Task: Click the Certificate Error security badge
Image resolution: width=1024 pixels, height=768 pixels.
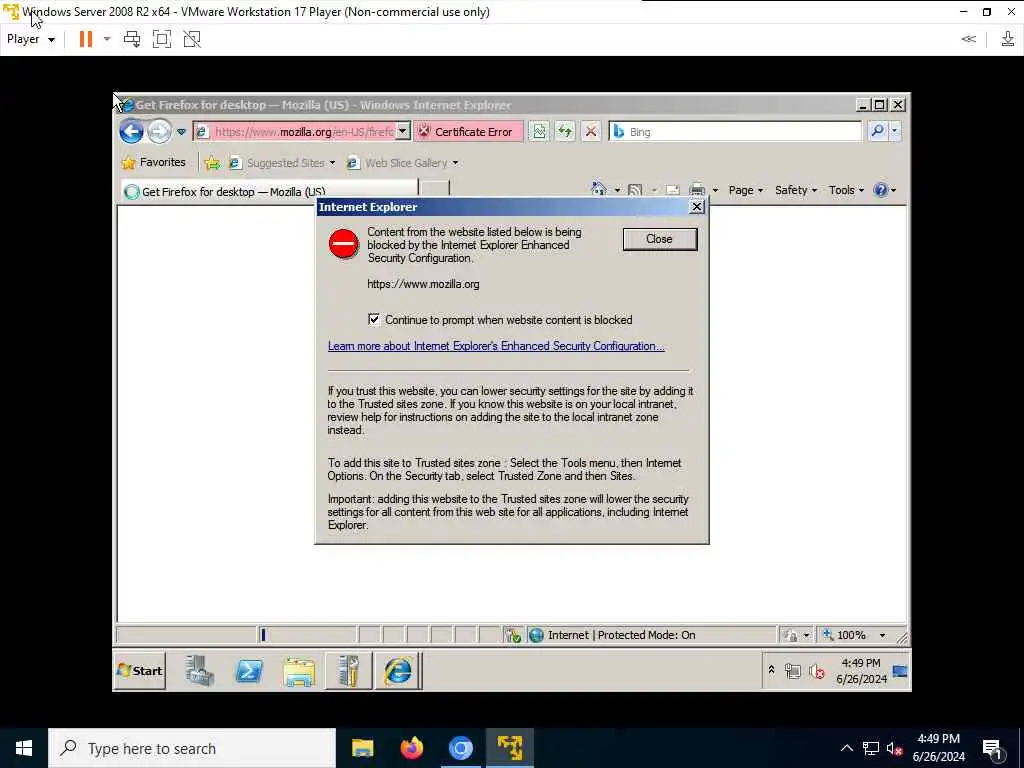Action: [468, 132]
